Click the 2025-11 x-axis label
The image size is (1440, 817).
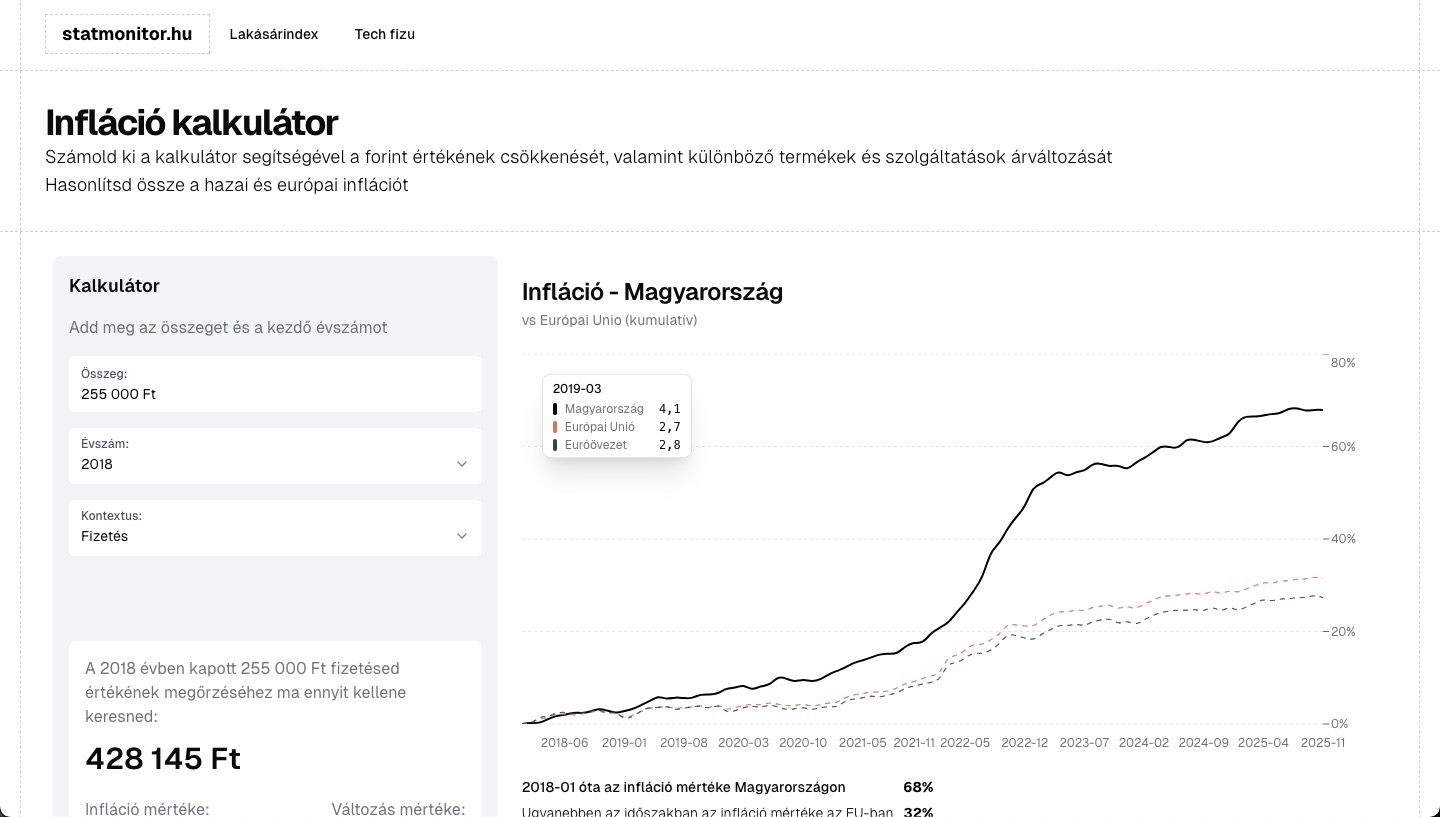[1322, 743]
